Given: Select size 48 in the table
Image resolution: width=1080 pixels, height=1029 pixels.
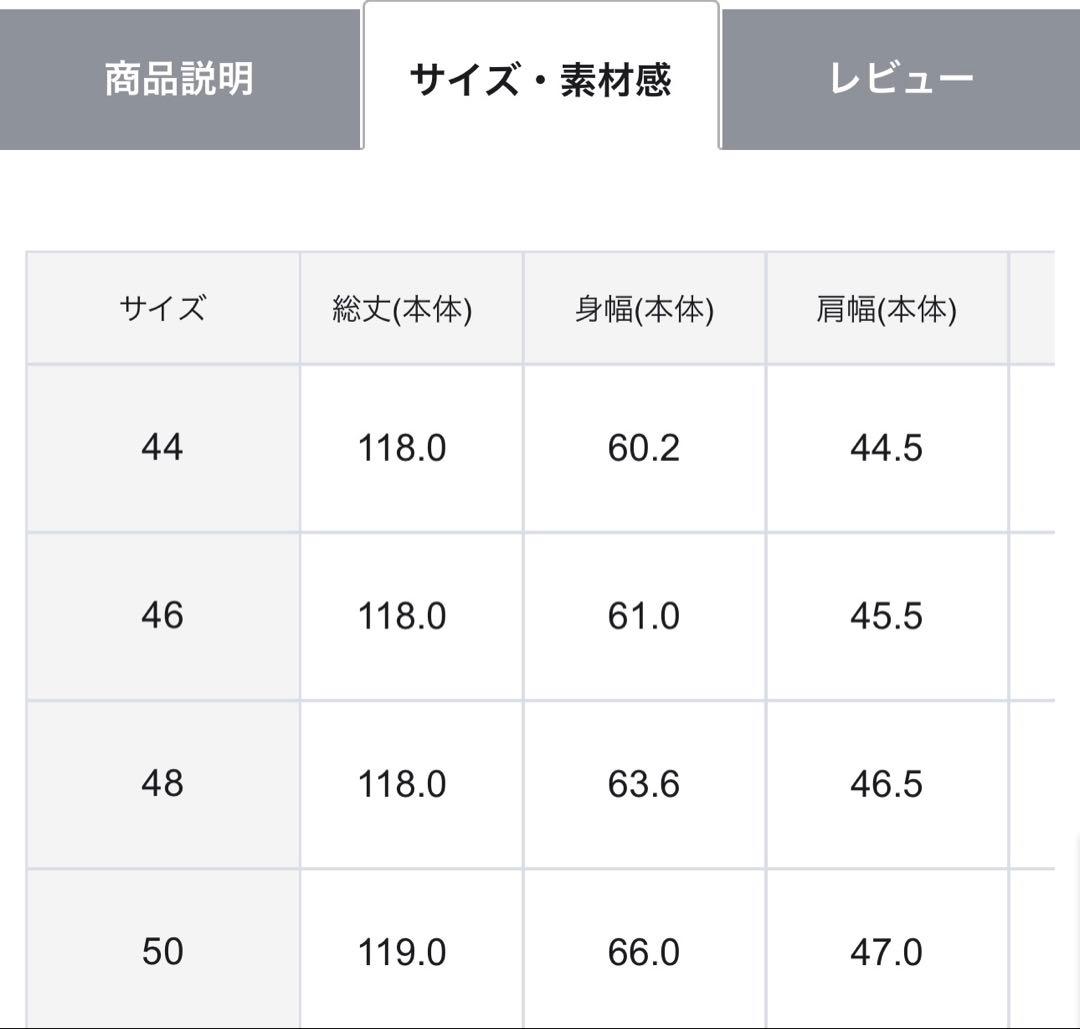Looking at the screenshot, I should (163, 785).
